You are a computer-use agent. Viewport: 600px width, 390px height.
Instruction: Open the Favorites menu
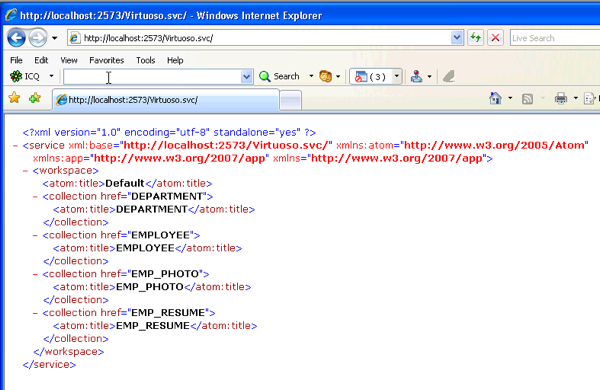pos(106,60)
